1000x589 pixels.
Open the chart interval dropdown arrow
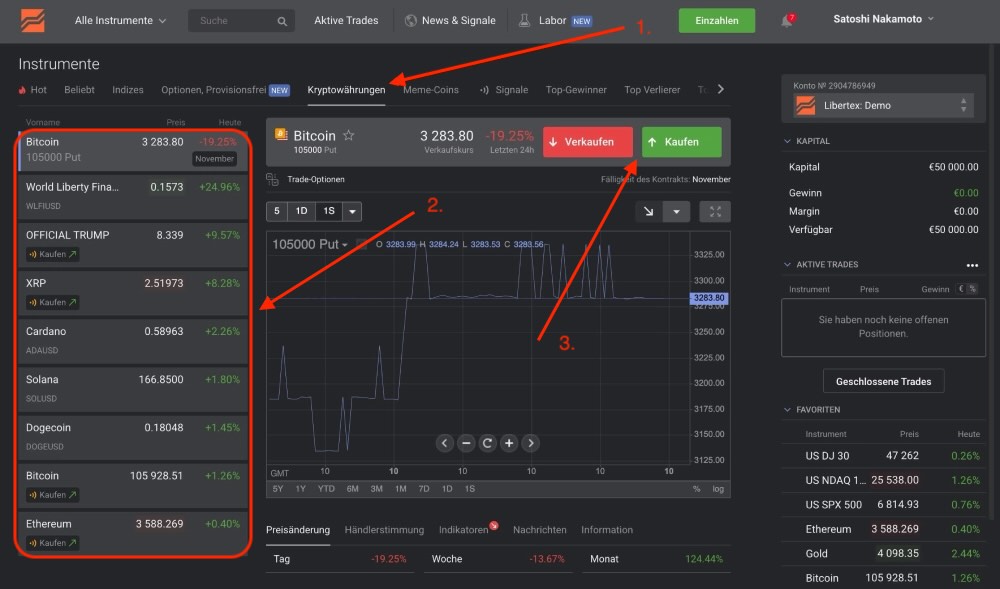click(x=351, y=211)
